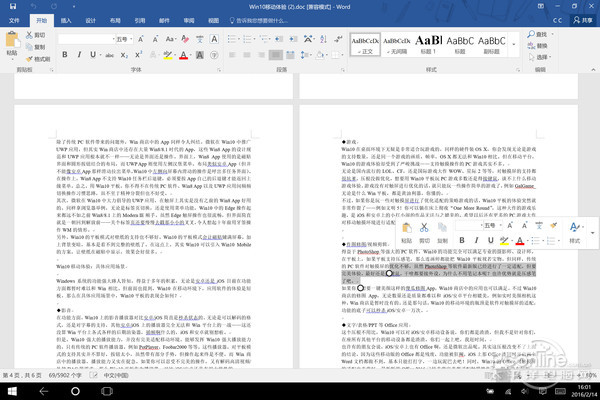Show paragraph marks icon in ribbon

tap(338, 39)
